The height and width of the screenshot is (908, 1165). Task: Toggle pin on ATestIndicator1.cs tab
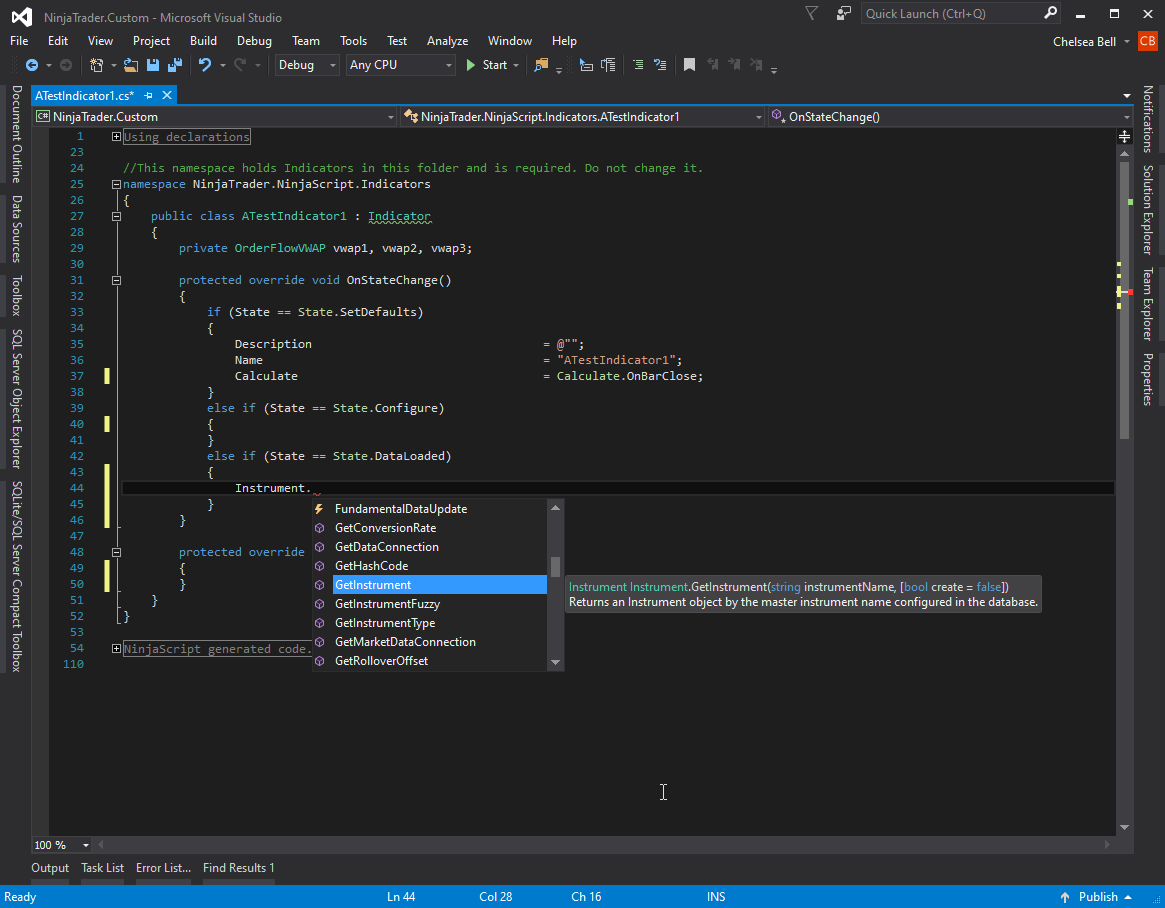pos(148,95)
